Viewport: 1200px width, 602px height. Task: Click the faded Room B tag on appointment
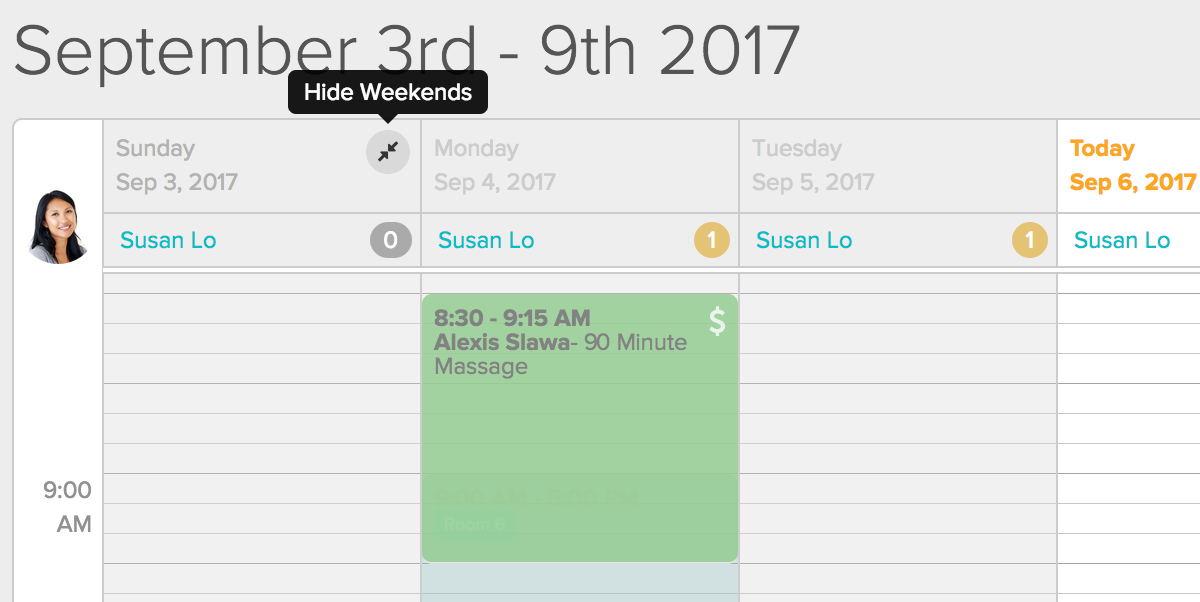pyautogui.click(x=476, y=524)
